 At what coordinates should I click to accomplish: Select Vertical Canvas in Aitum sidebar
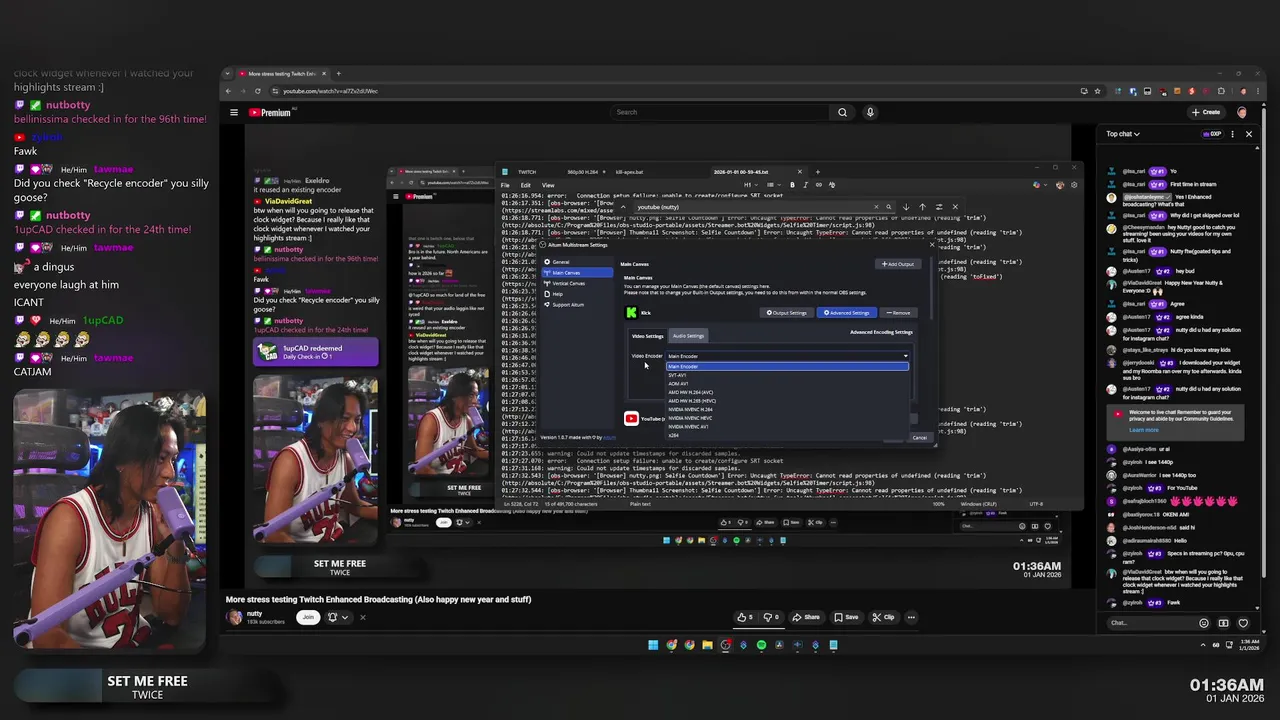577,283
